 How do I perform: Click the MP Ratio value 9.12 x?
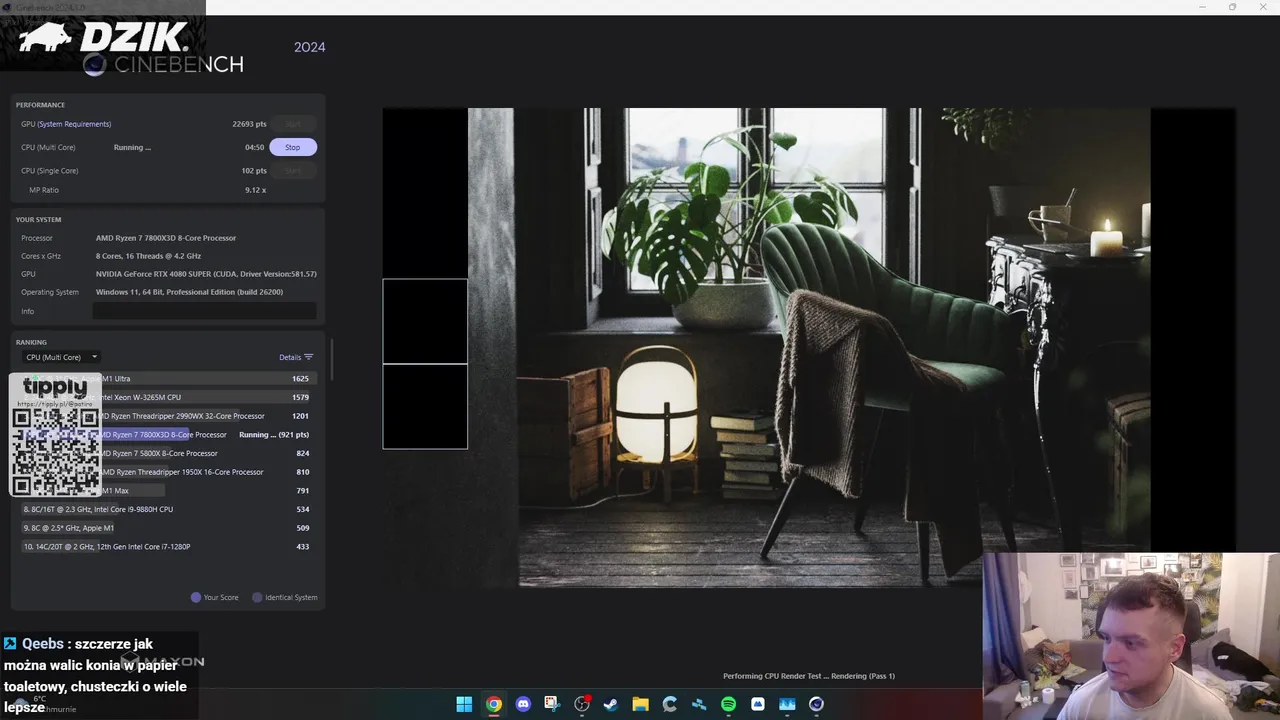pyautogui.click(x=256, y=190)
